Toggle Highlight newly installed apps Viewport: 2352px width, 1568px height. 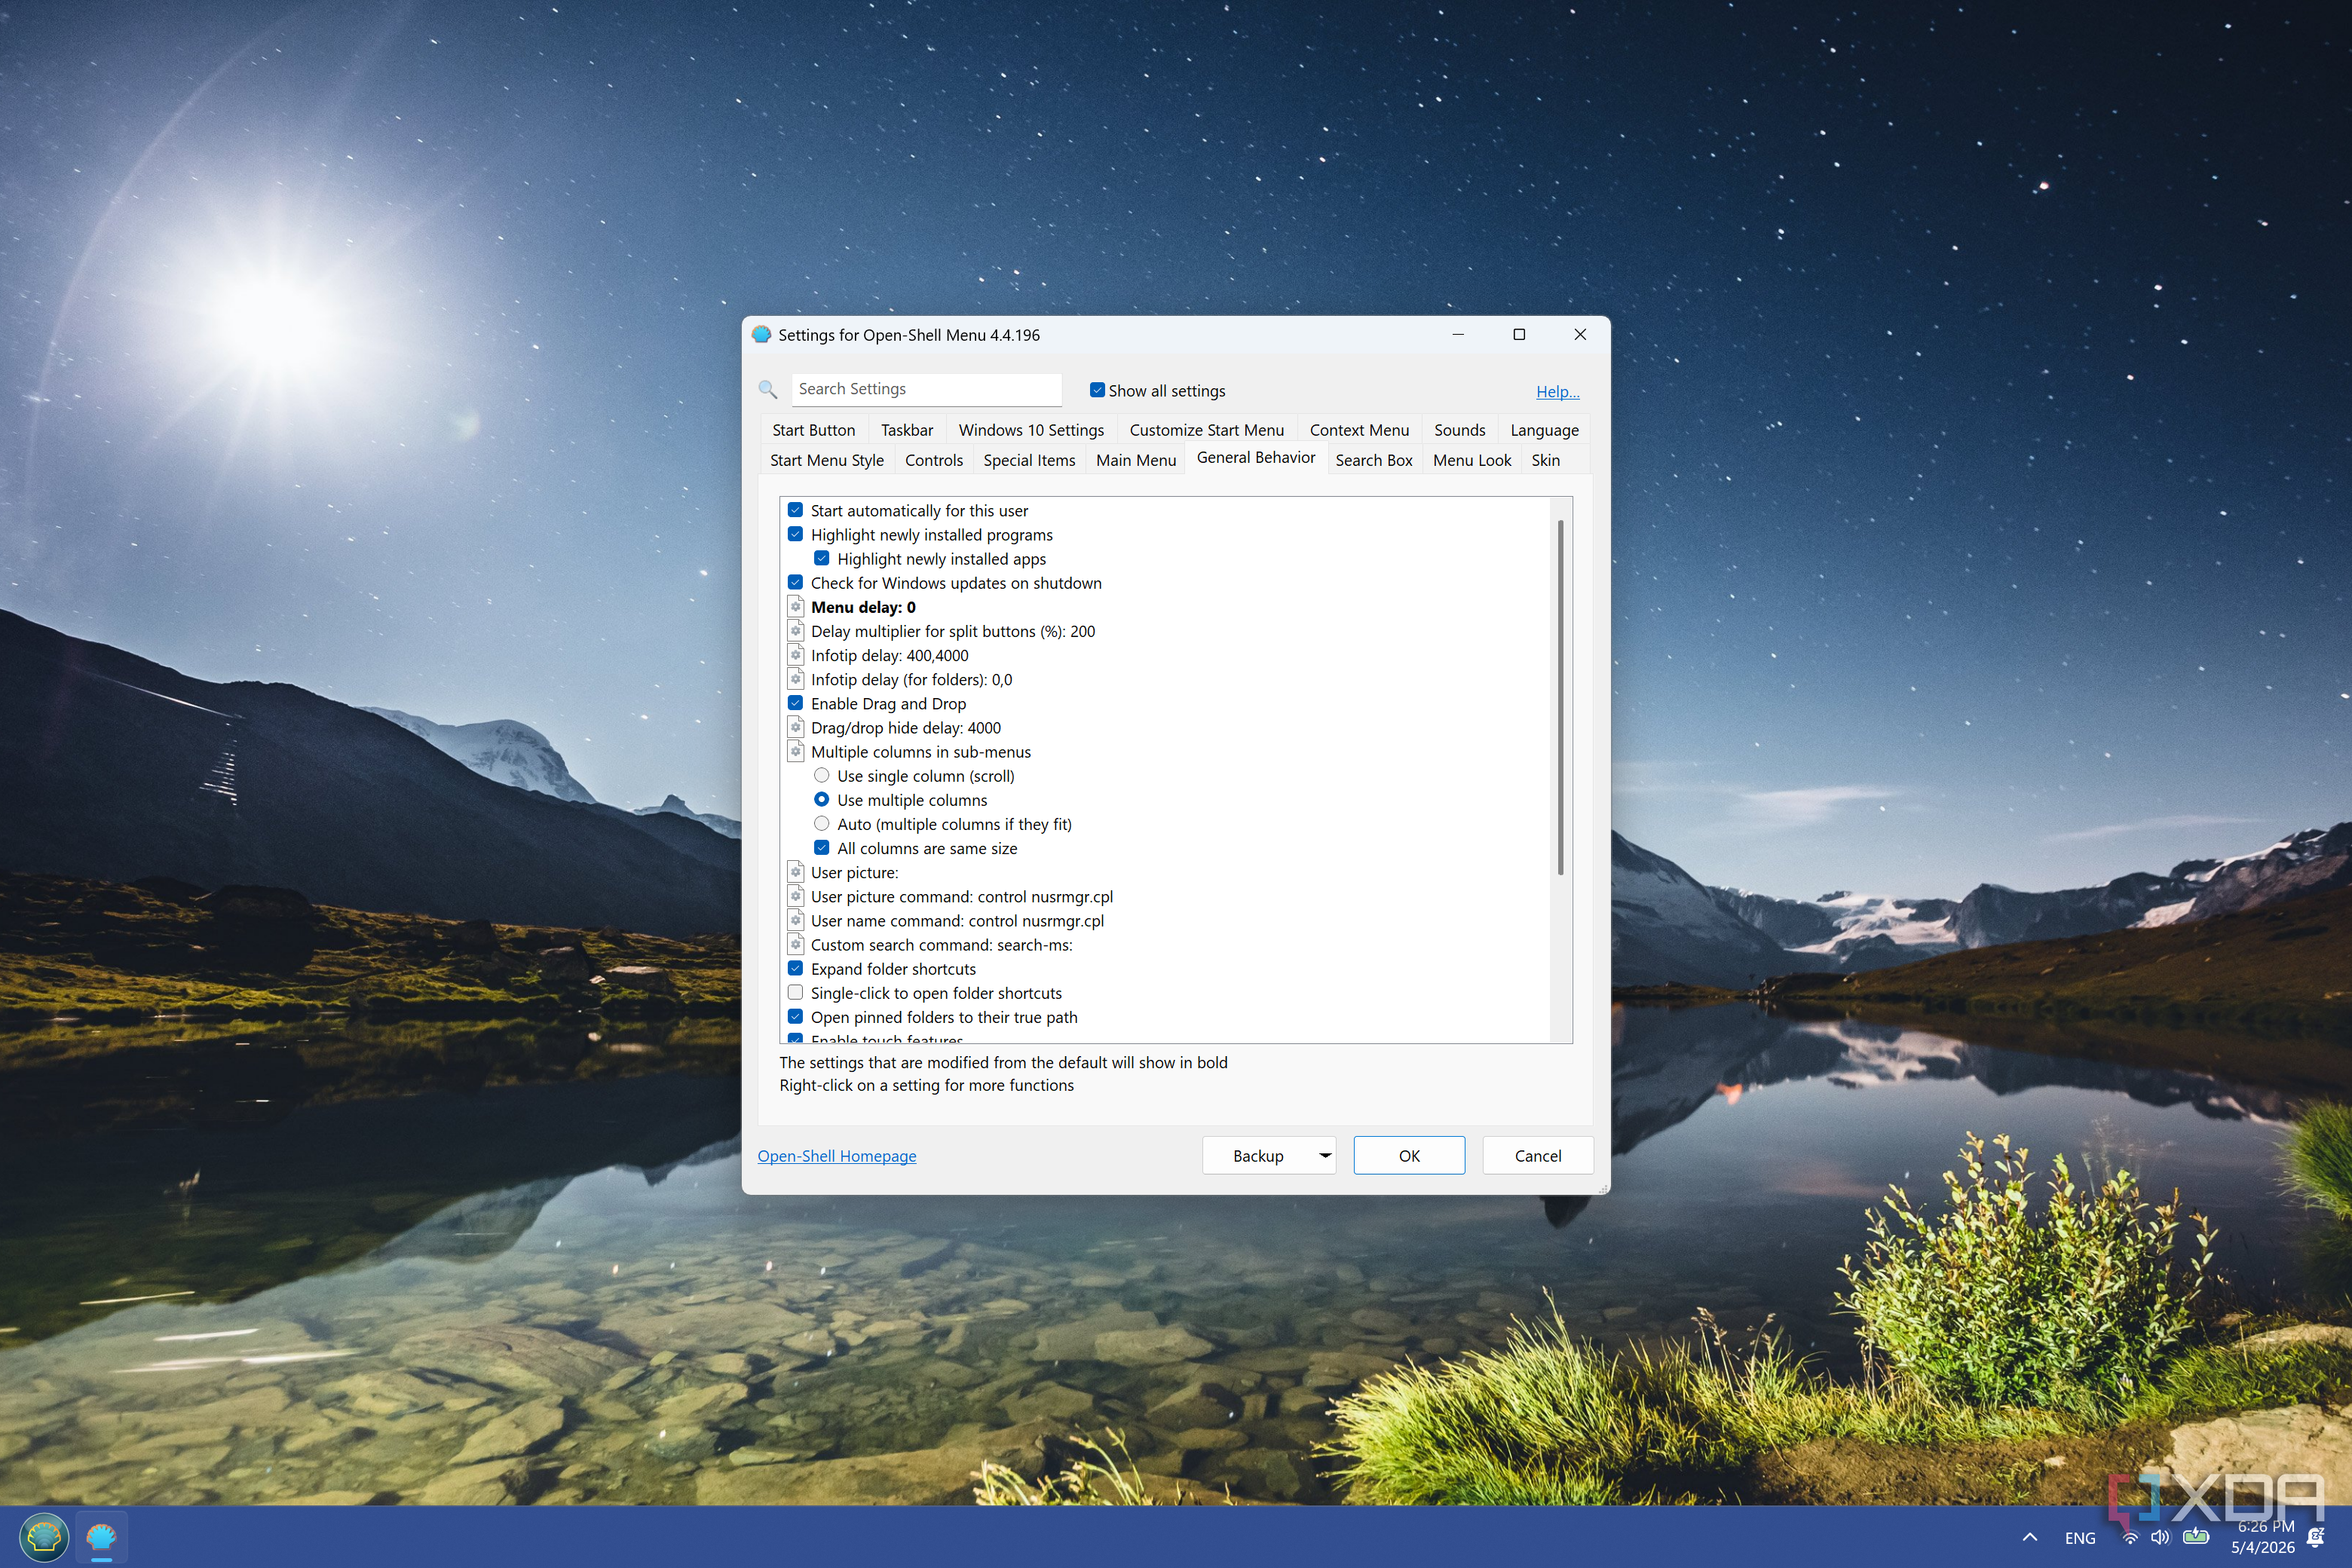822,558
